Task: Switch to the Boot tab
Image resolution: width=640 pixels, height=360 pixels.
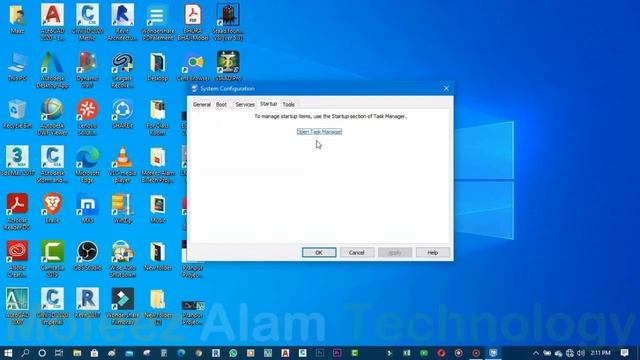Action: (x=221, y=104)
